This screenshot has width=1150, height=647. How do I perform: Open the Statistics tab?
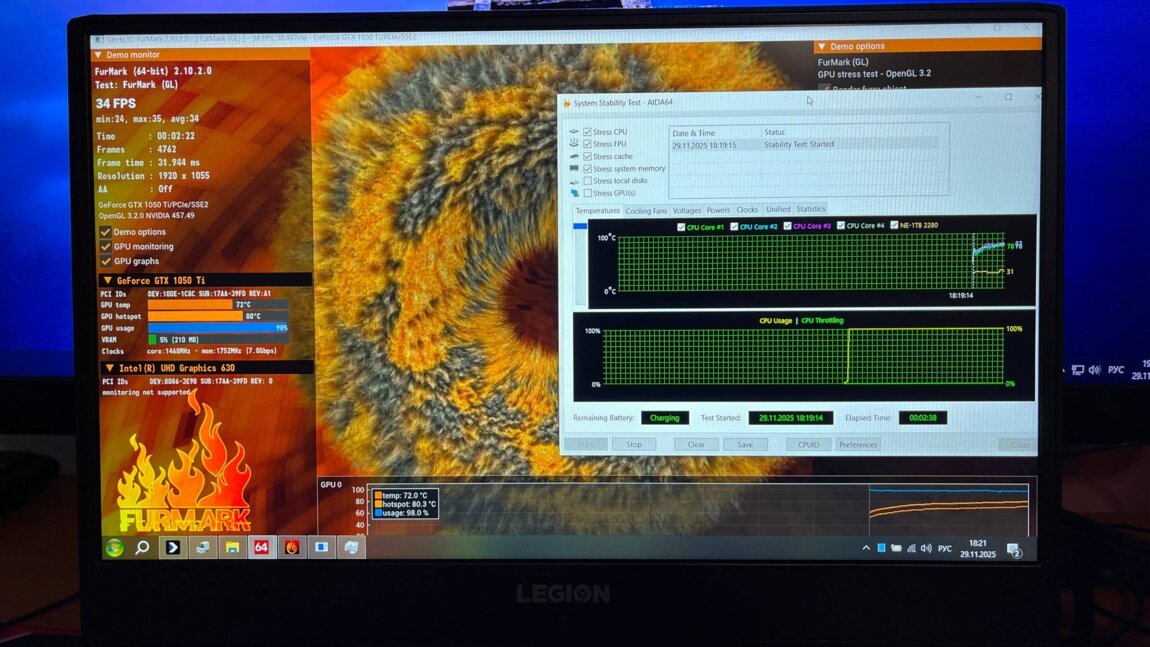click(810, 209)
